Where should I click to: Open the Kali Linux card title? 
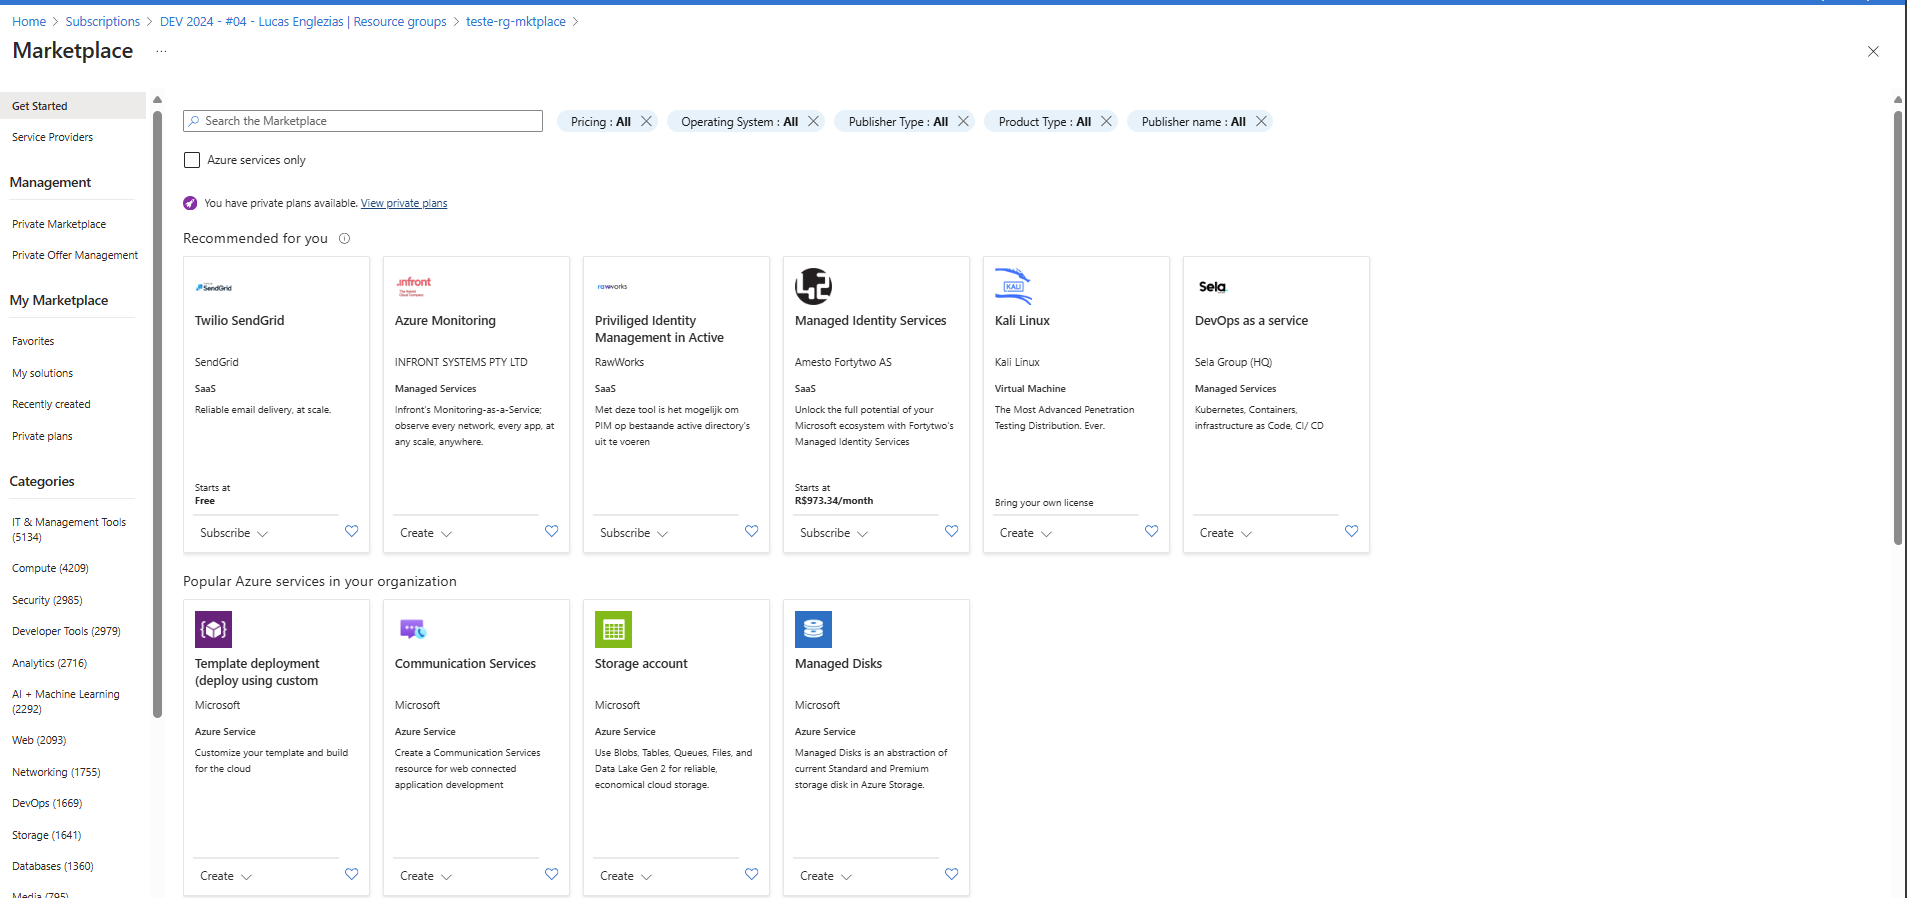pyautogui.click(x=1022, y=321)
